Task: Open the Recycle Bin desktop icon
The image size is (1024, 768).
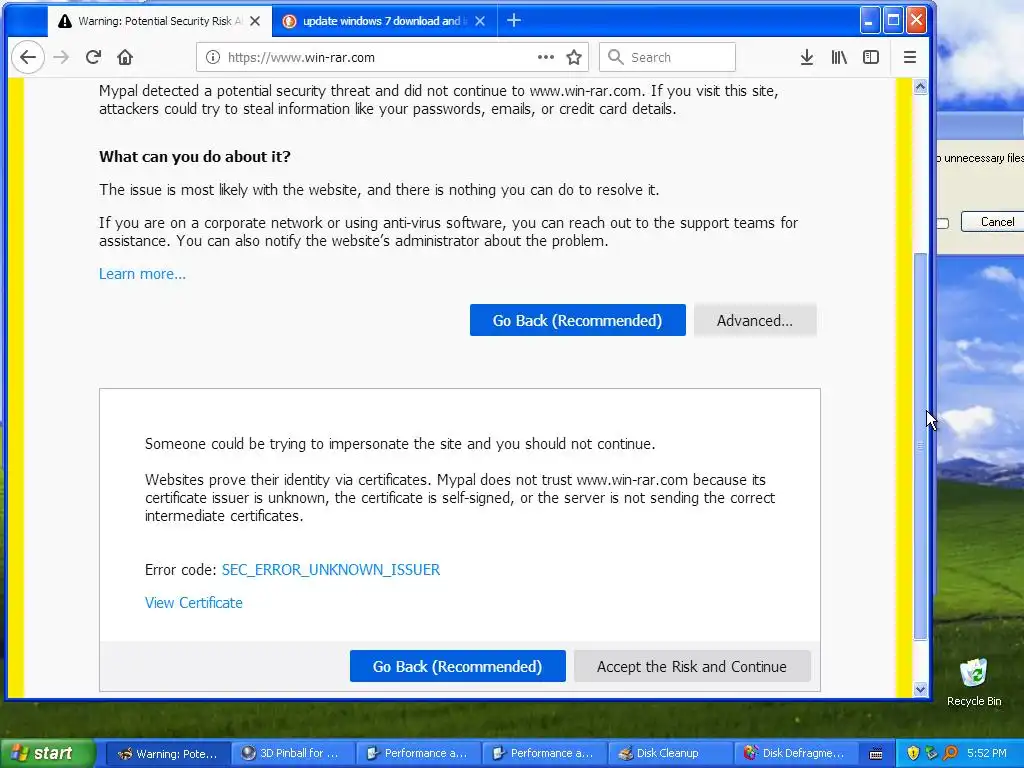Action: click(974, 682)
